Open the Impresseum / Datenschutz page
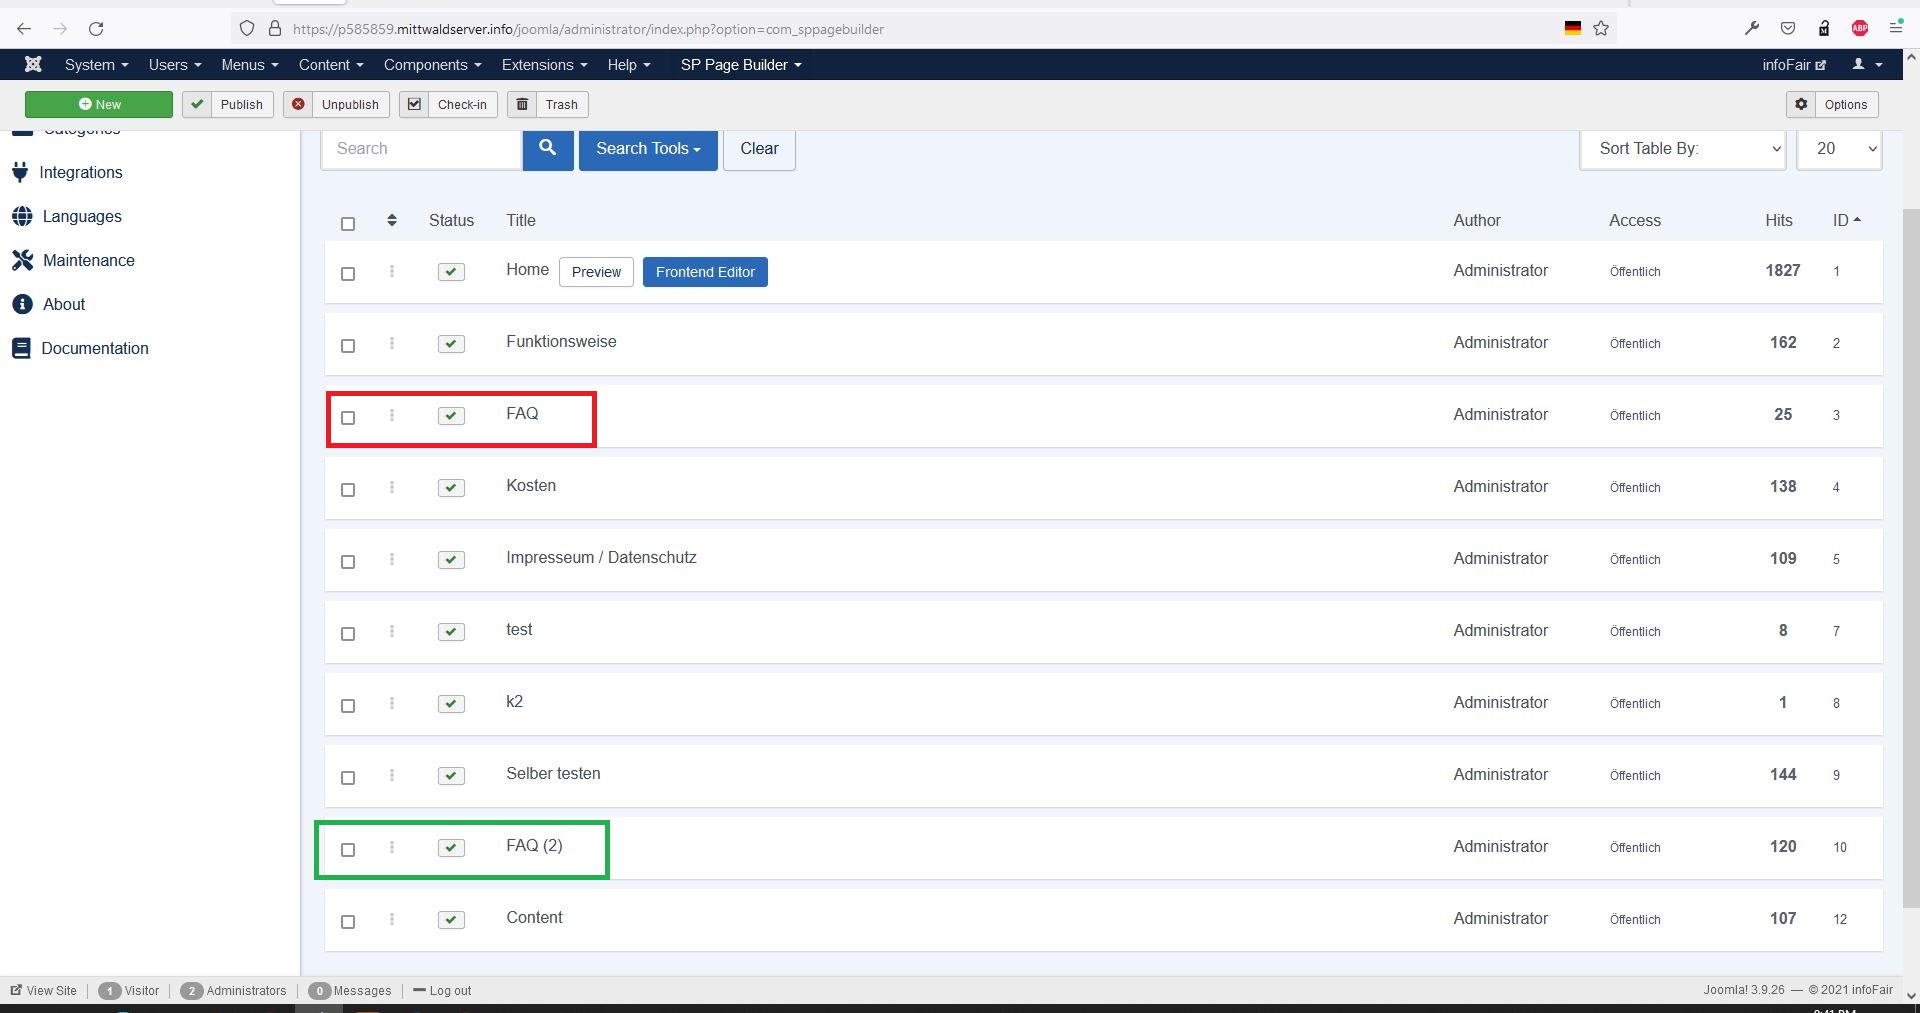 click(x=601, y=558)
